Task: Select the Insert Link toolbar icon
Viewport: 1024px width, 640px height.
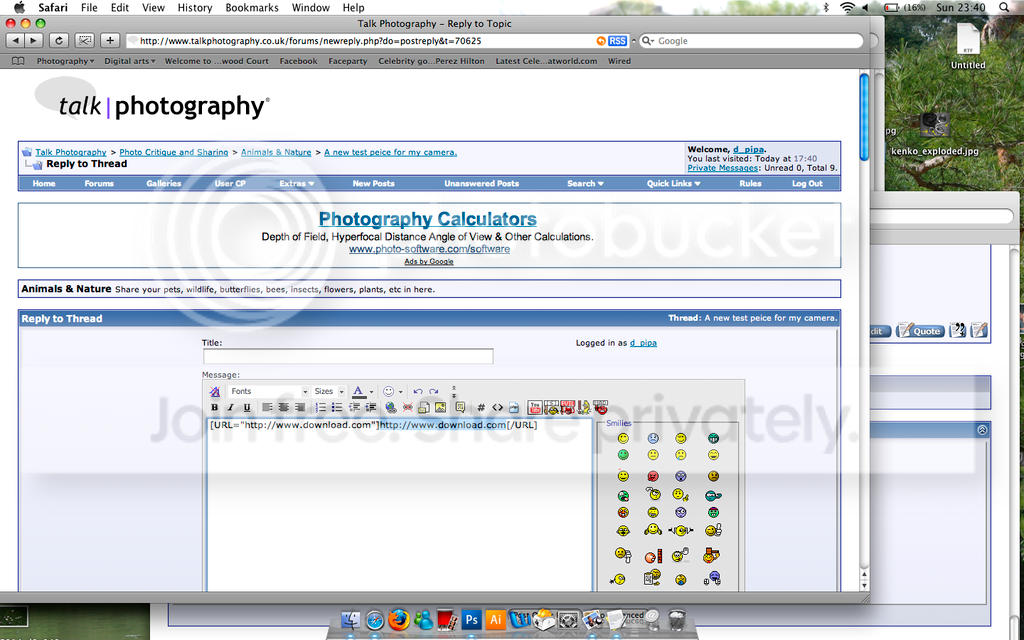Action: point(390,407)
